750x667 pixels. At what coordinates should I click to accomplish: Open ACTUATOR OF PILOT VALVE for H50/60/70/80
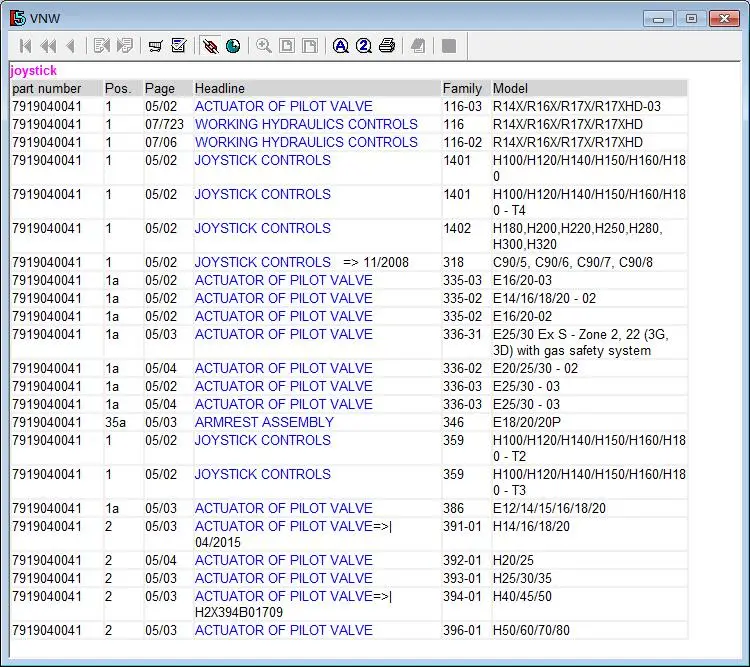coord(283,630)
